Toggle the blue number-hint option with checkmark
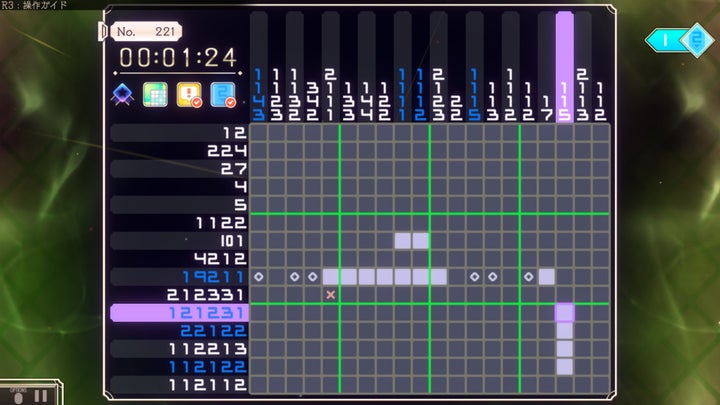This screenshot has width=720, height=405. tap(223, 95)
